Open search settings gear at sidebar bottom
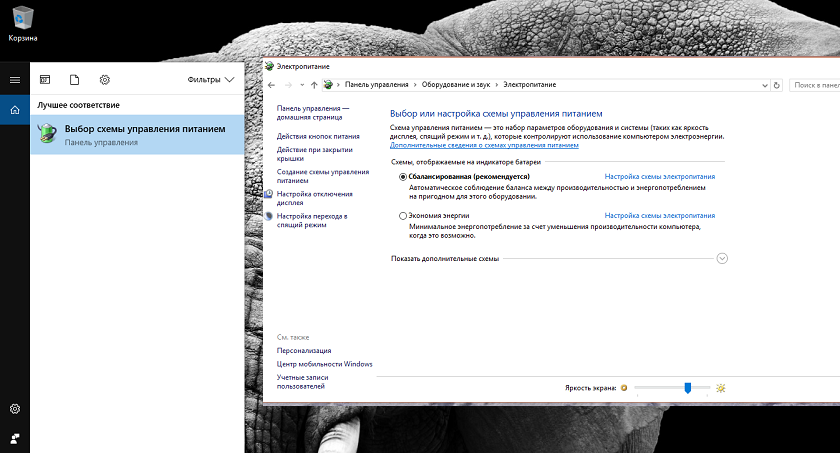Screen dimensions: 840x453 [x=14, y=409]
